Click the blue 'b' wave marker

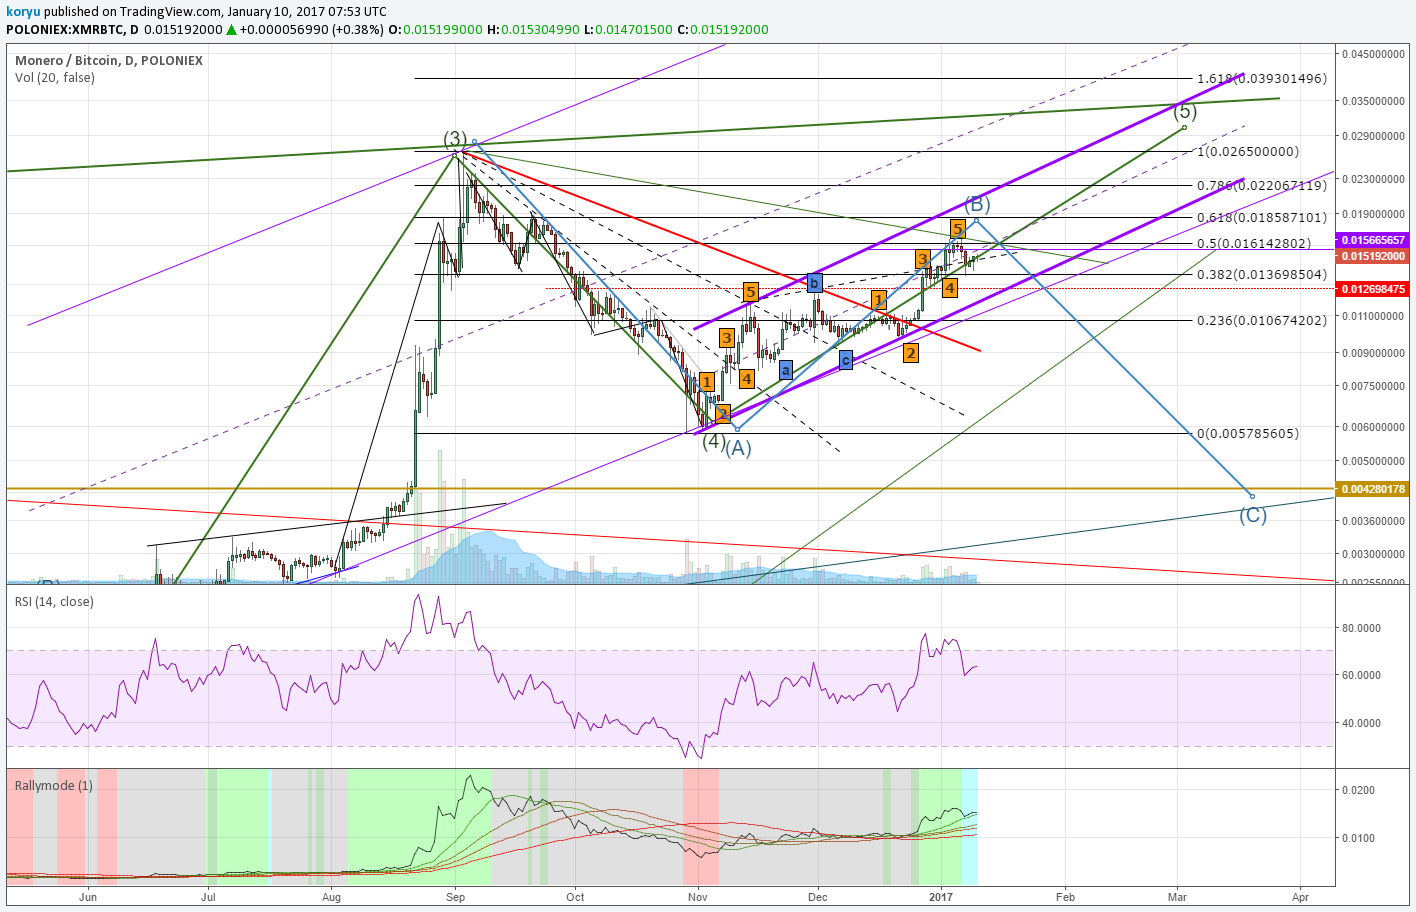coord(815,283)
